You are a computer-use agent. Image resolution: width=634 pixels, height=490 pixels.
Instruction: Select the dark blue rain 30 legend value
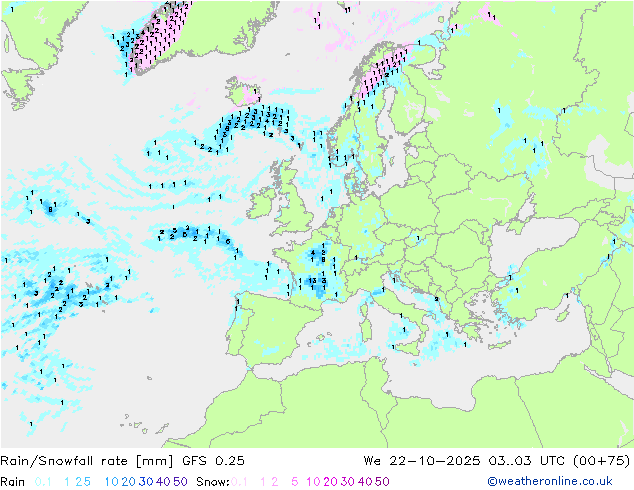click(146, 482)
